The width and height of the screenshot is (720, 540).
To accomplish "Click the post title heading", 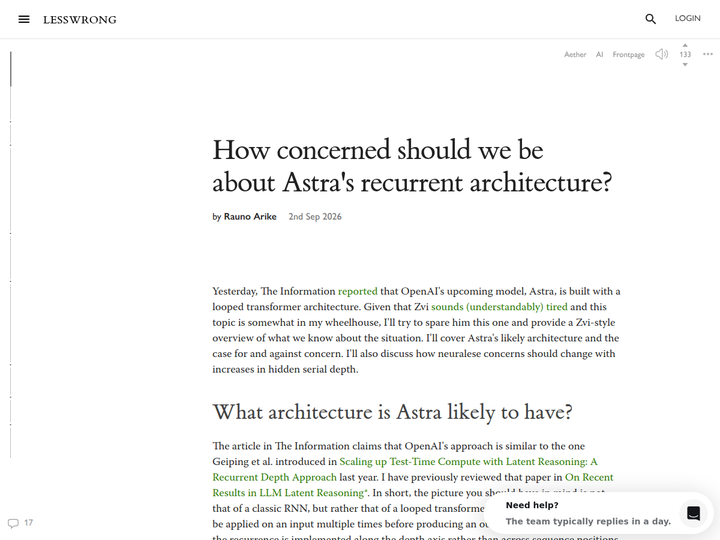I will coord(412,166).
